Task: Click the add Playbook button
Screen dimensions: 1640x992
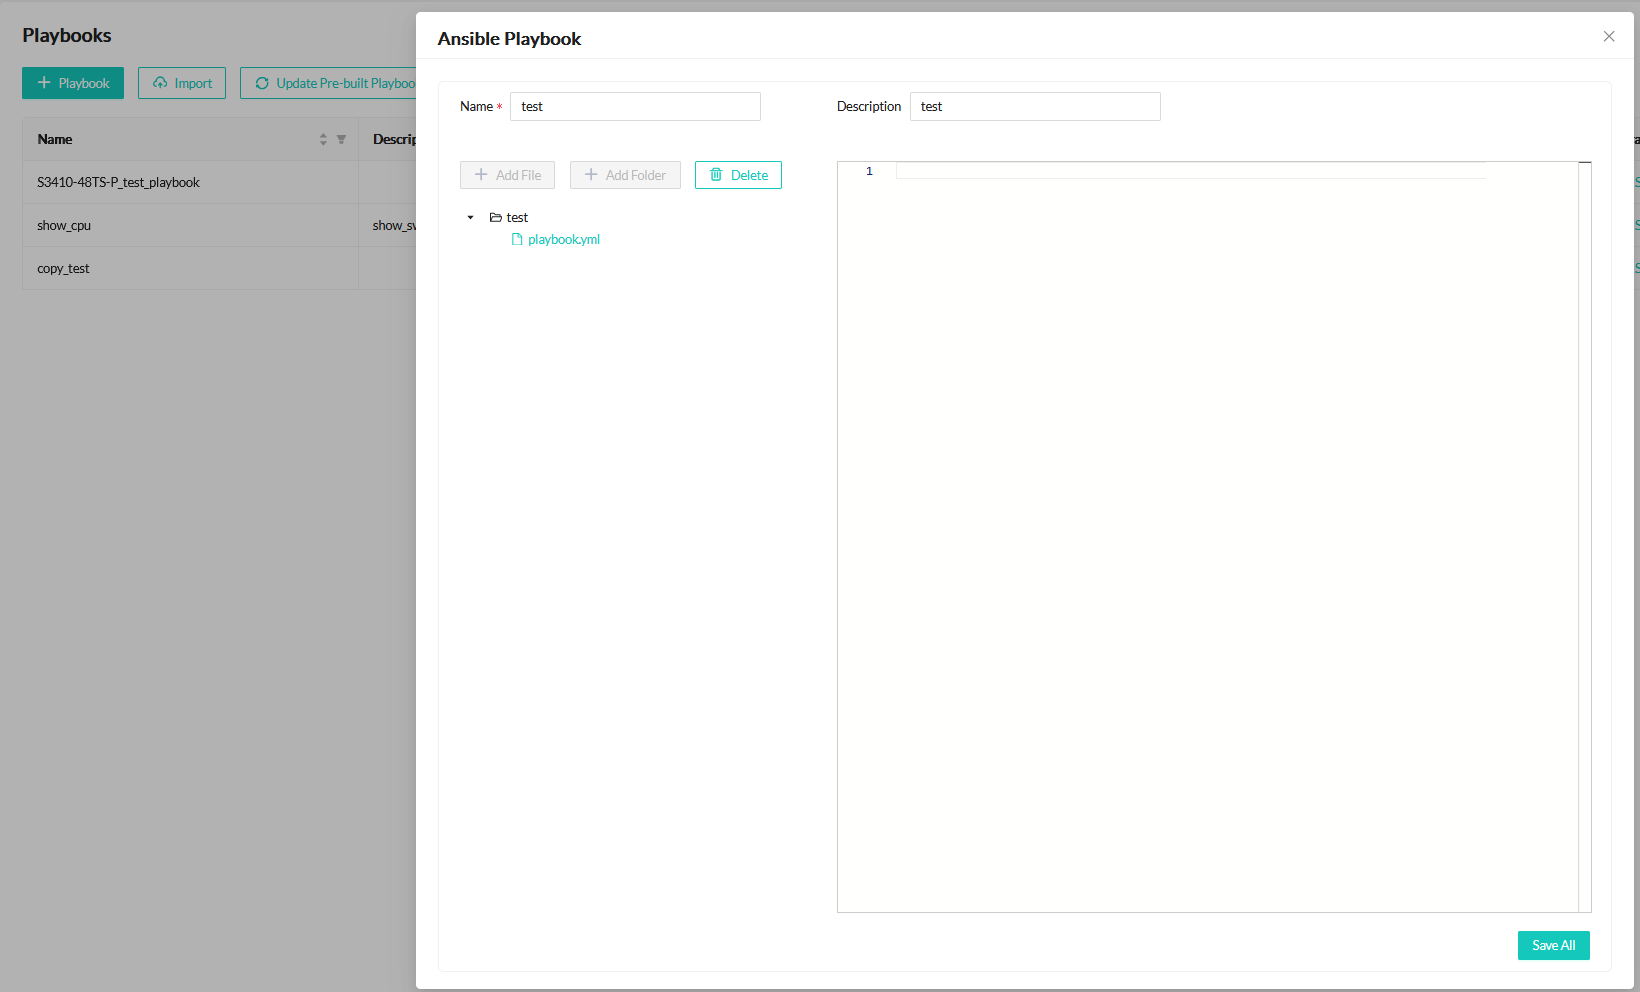Action: pyautogui.click(x=73, y=83)
